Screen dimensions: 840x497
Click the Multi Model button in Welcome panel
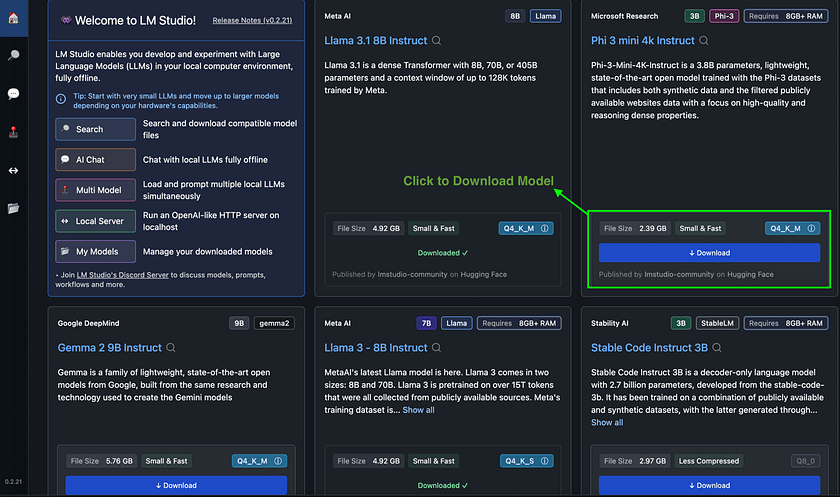click(x=95, y=190)
